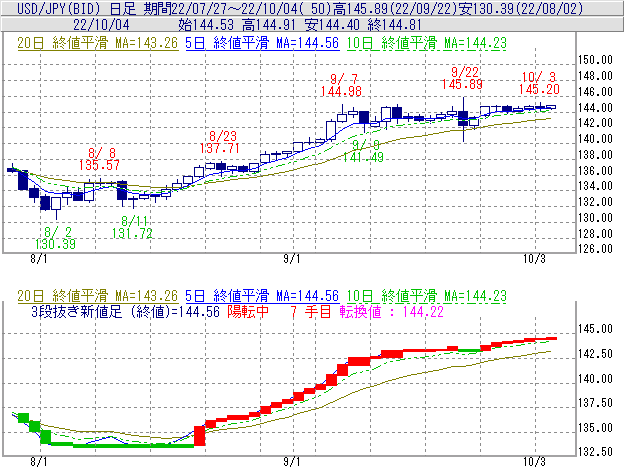Click the 145.00 axis label in lower chart
624x475 pixels.
tap(595, 329)
